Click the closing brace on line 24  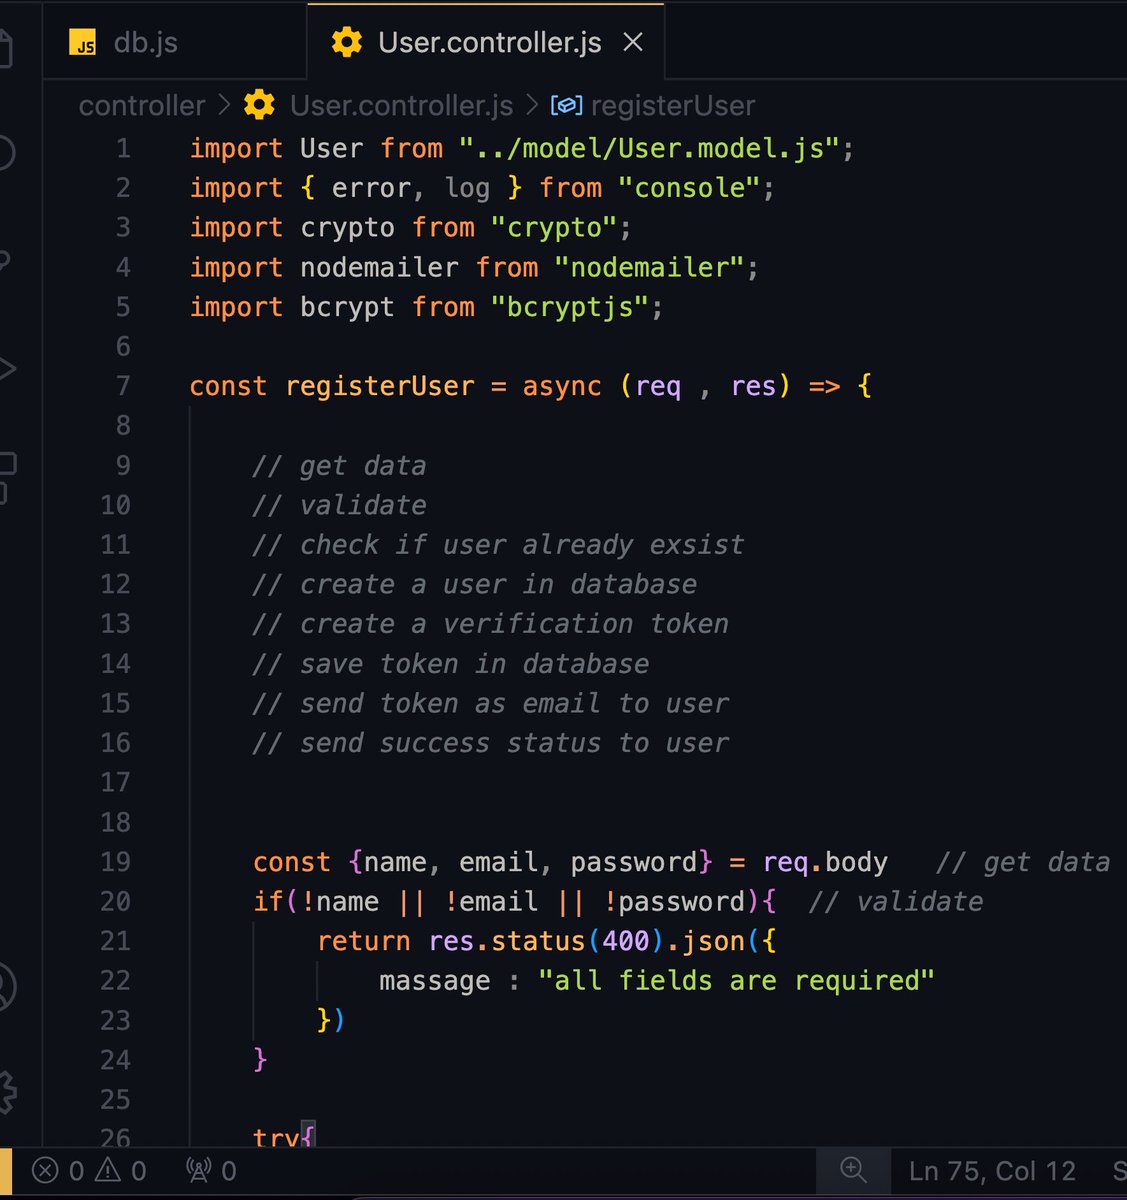(260, 1059)
